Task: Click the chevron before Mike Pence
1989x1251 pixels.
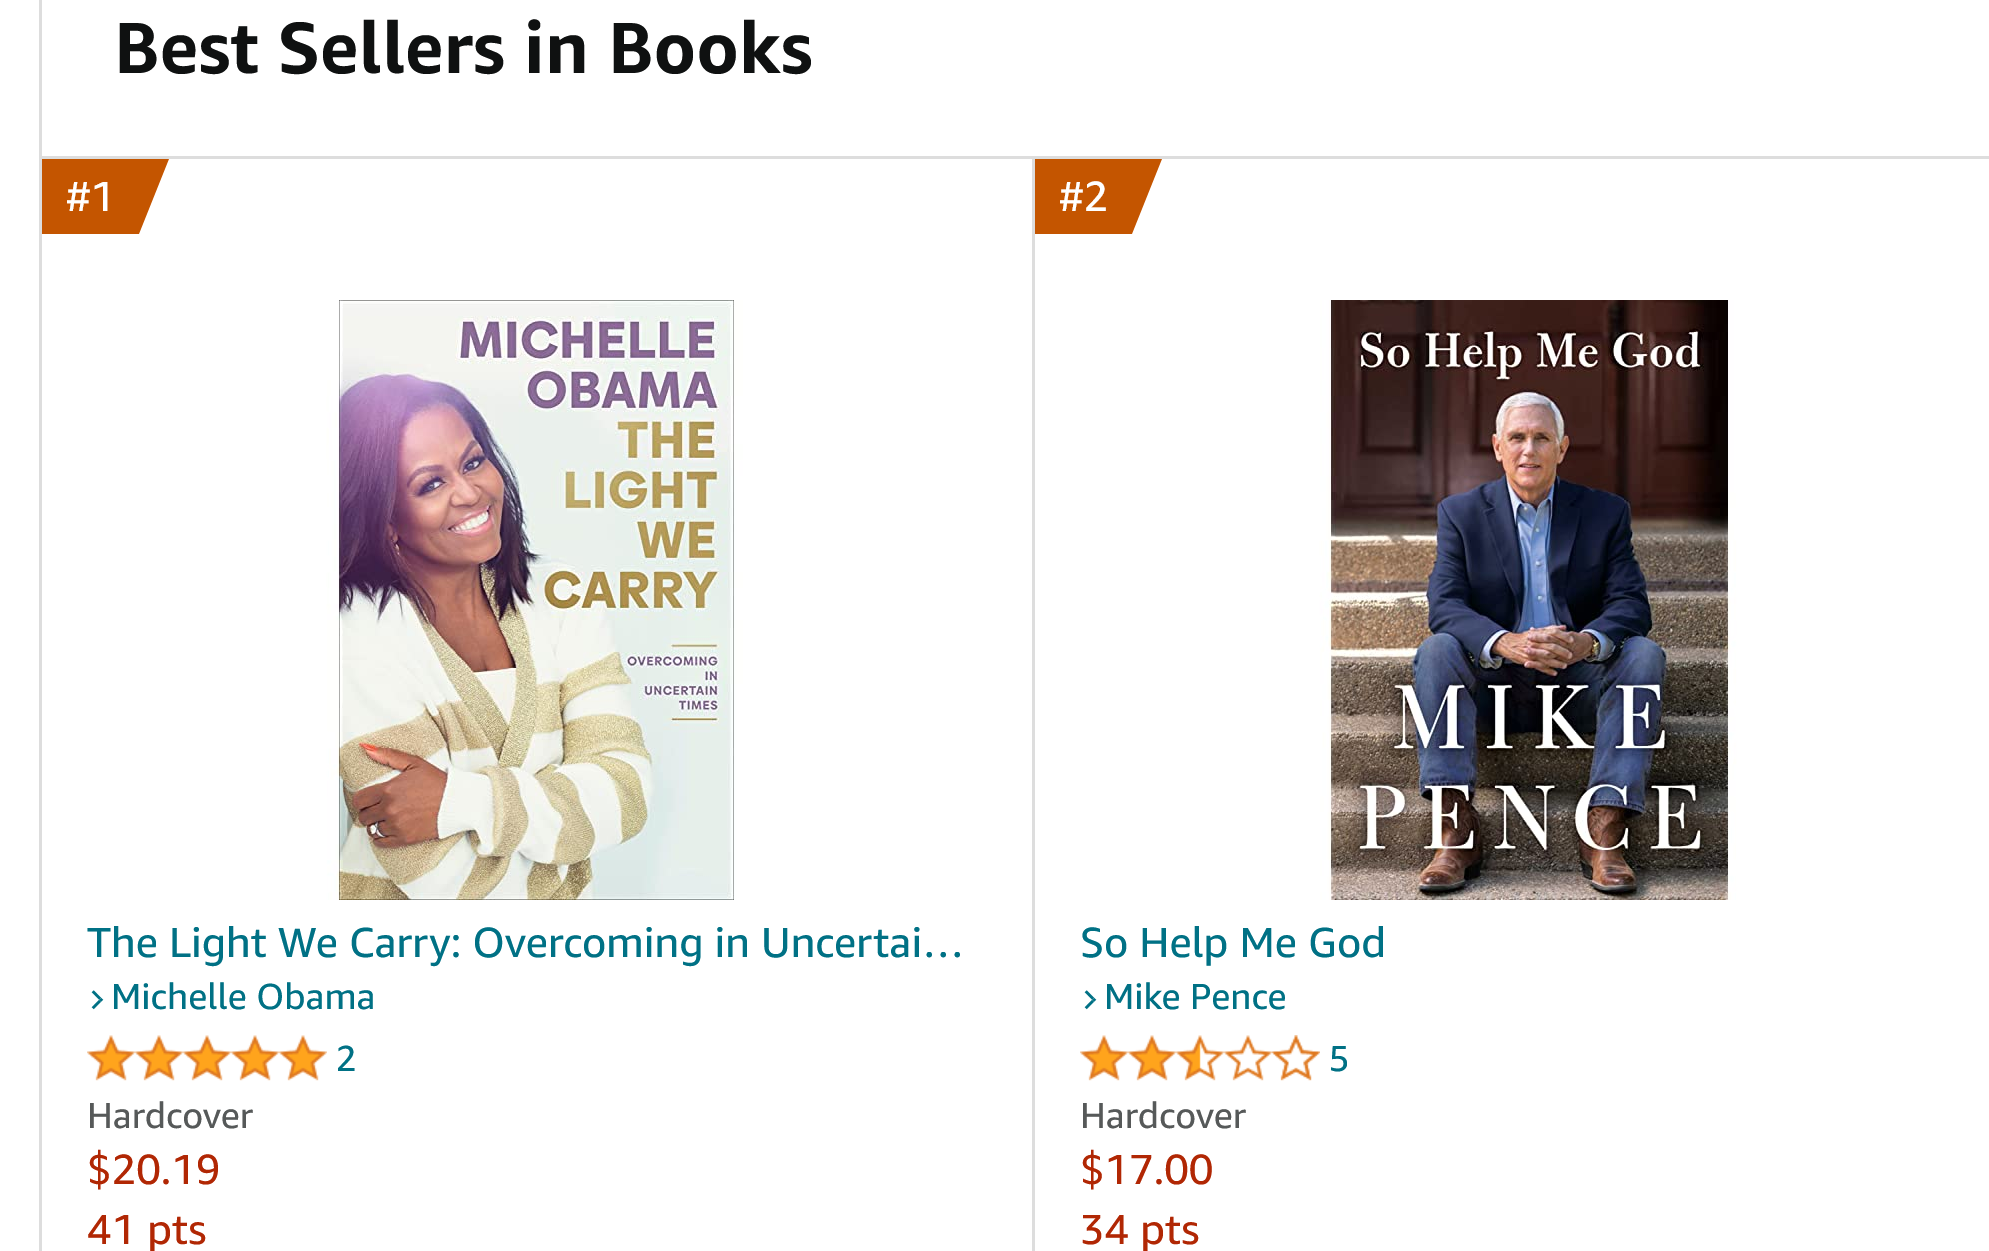Action: click(1090, 999)
